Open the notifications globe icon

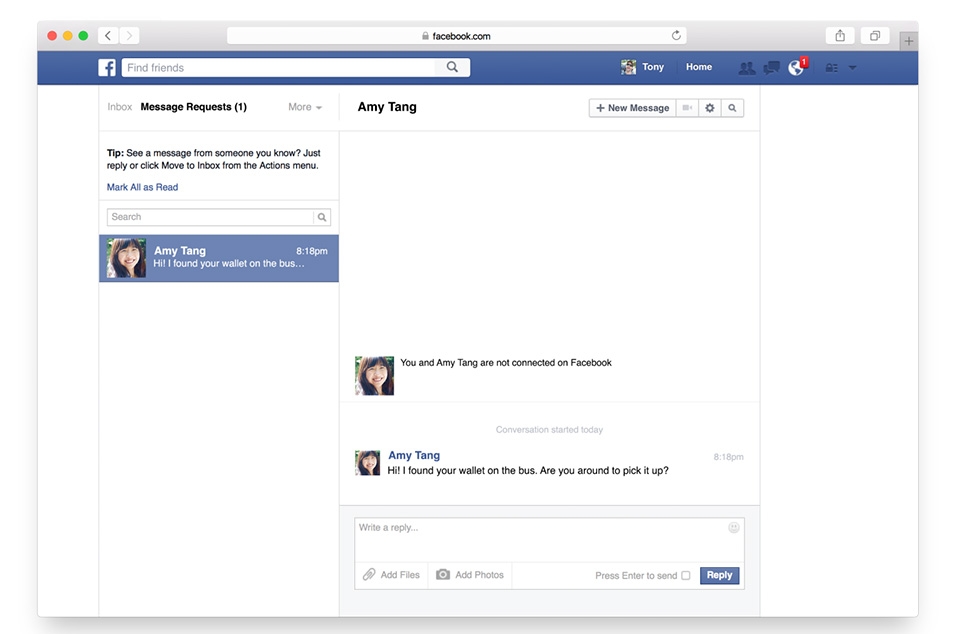pos(796,68)
